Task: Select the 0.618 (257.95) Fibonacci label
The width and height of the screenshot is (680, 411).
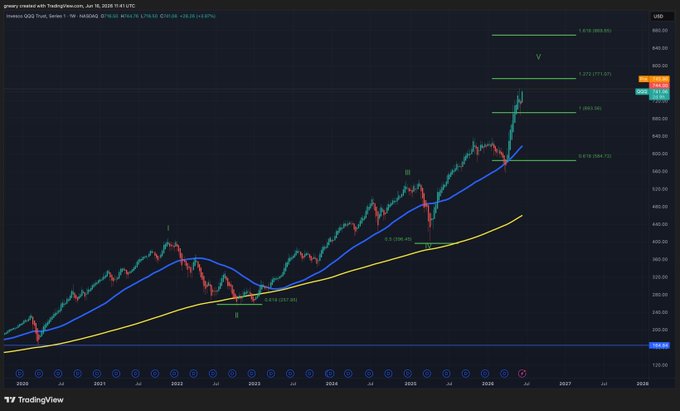Action: point(281,300)
